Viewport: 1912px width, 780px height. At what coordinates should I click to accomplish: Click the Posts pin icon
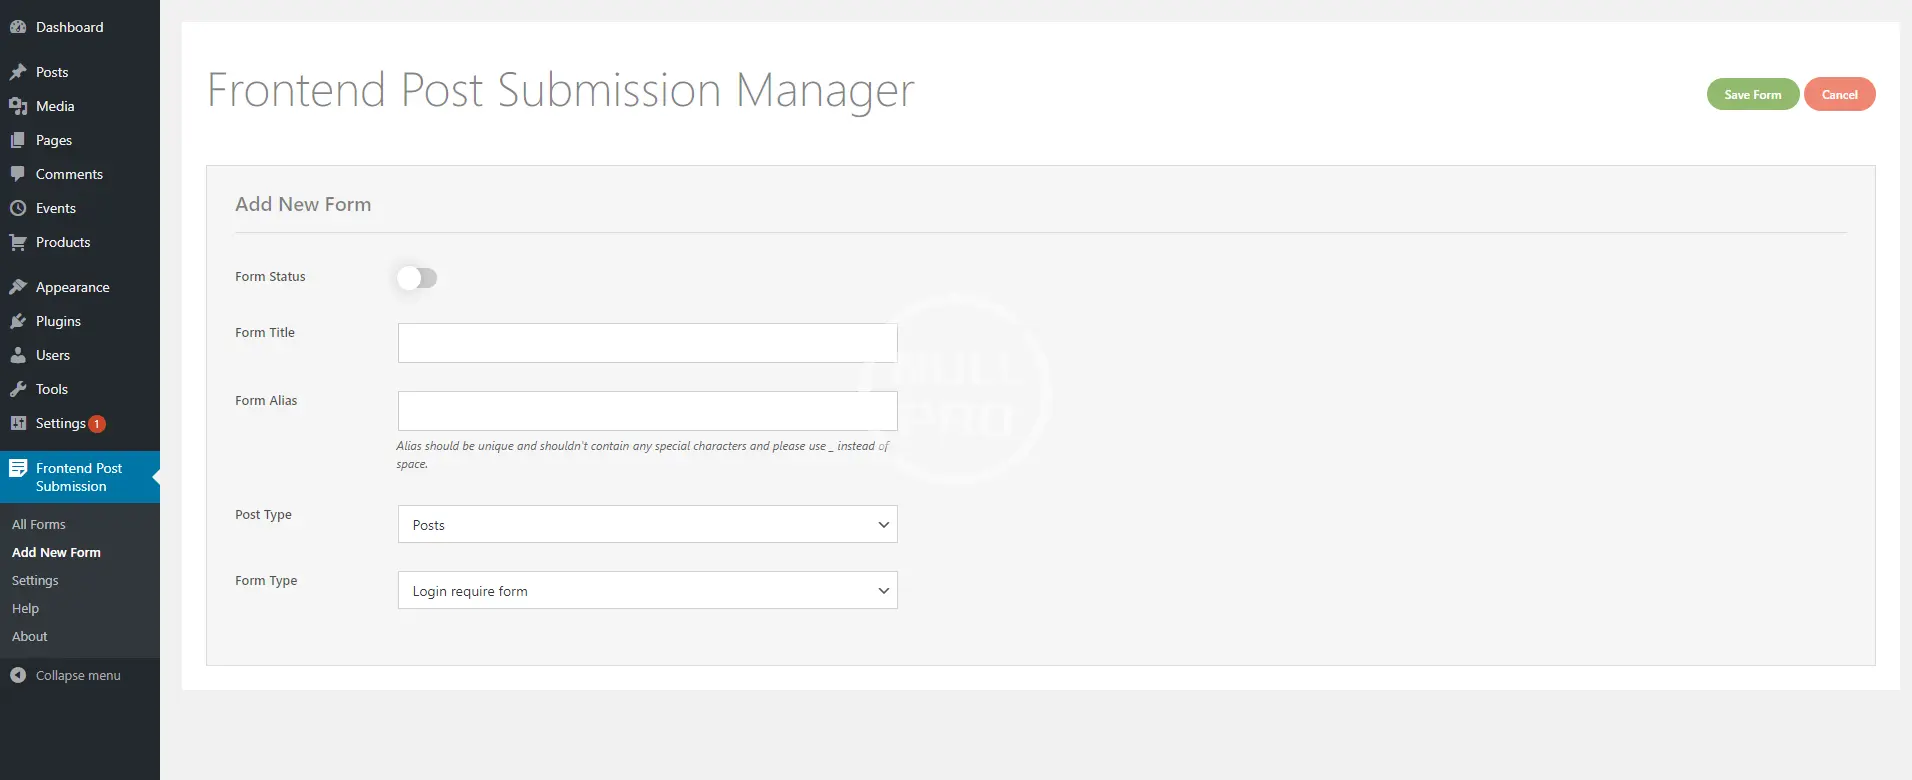point(18,72)
